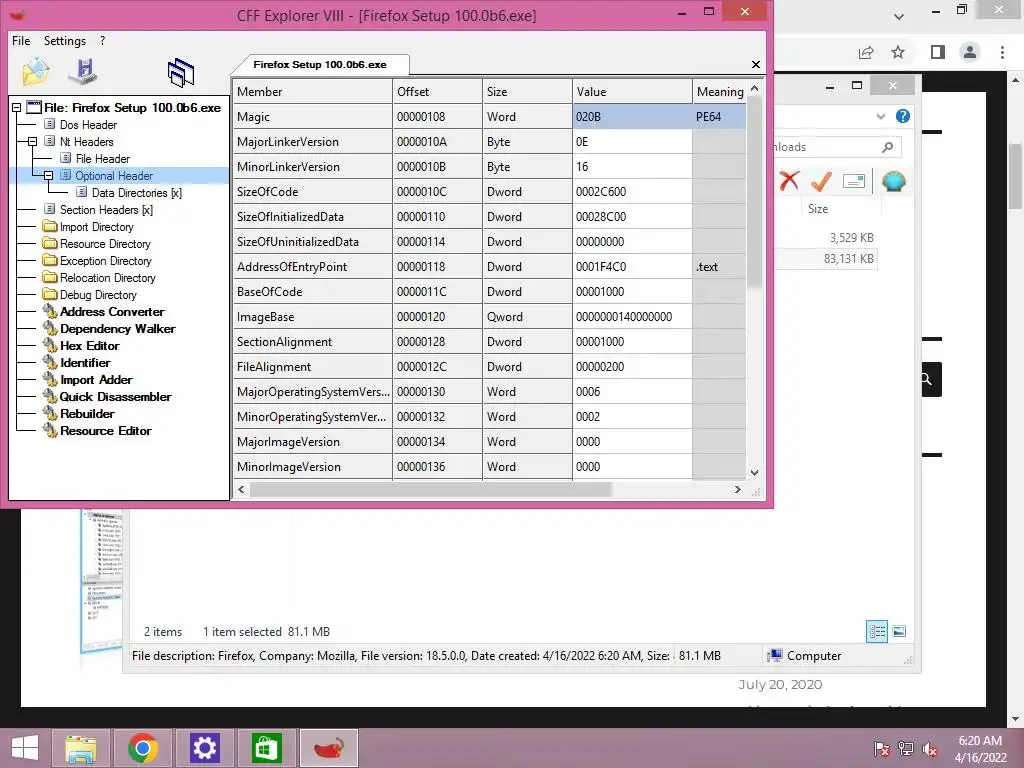The height and width of the screenshot is (768, 1024).
Task: Select the AddressOfEntryPoint member cell
Action: [x=313, y=266]
